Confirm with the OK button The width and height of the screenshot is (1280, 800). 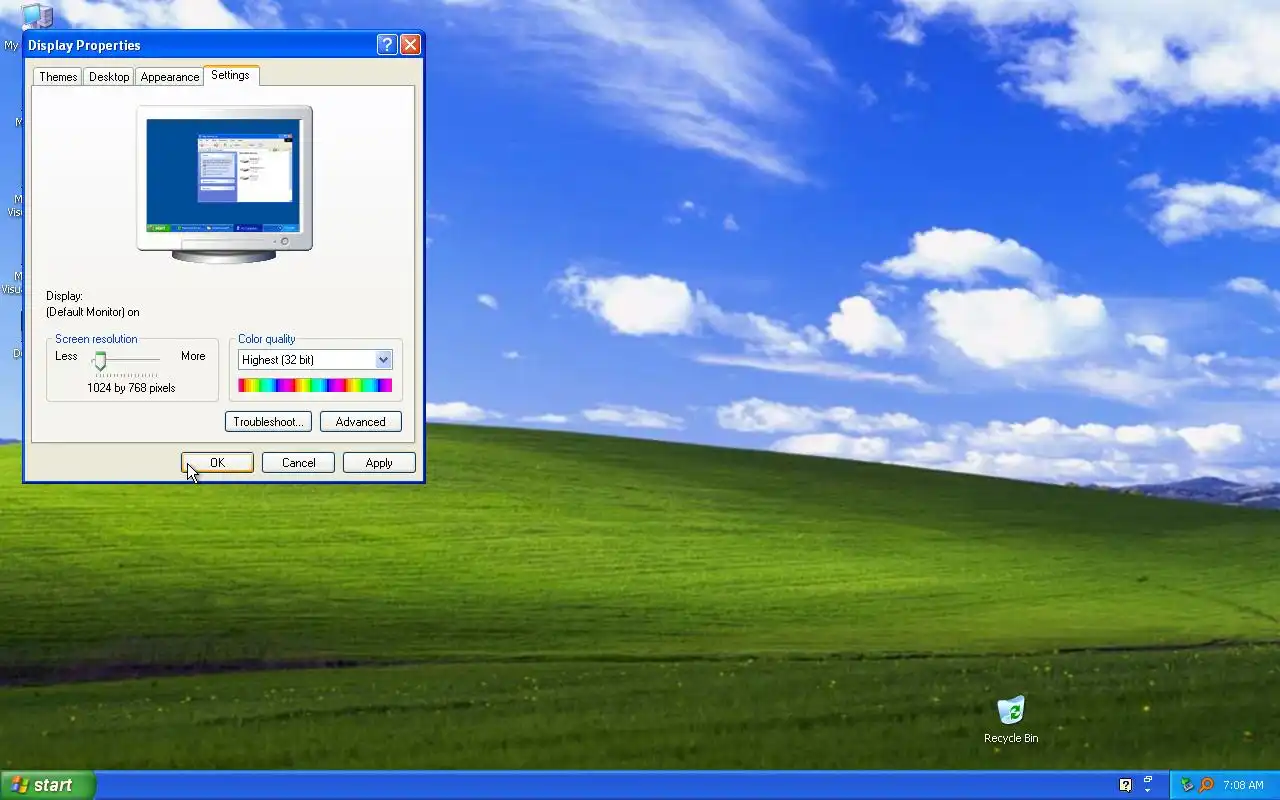tap(217, 463)
